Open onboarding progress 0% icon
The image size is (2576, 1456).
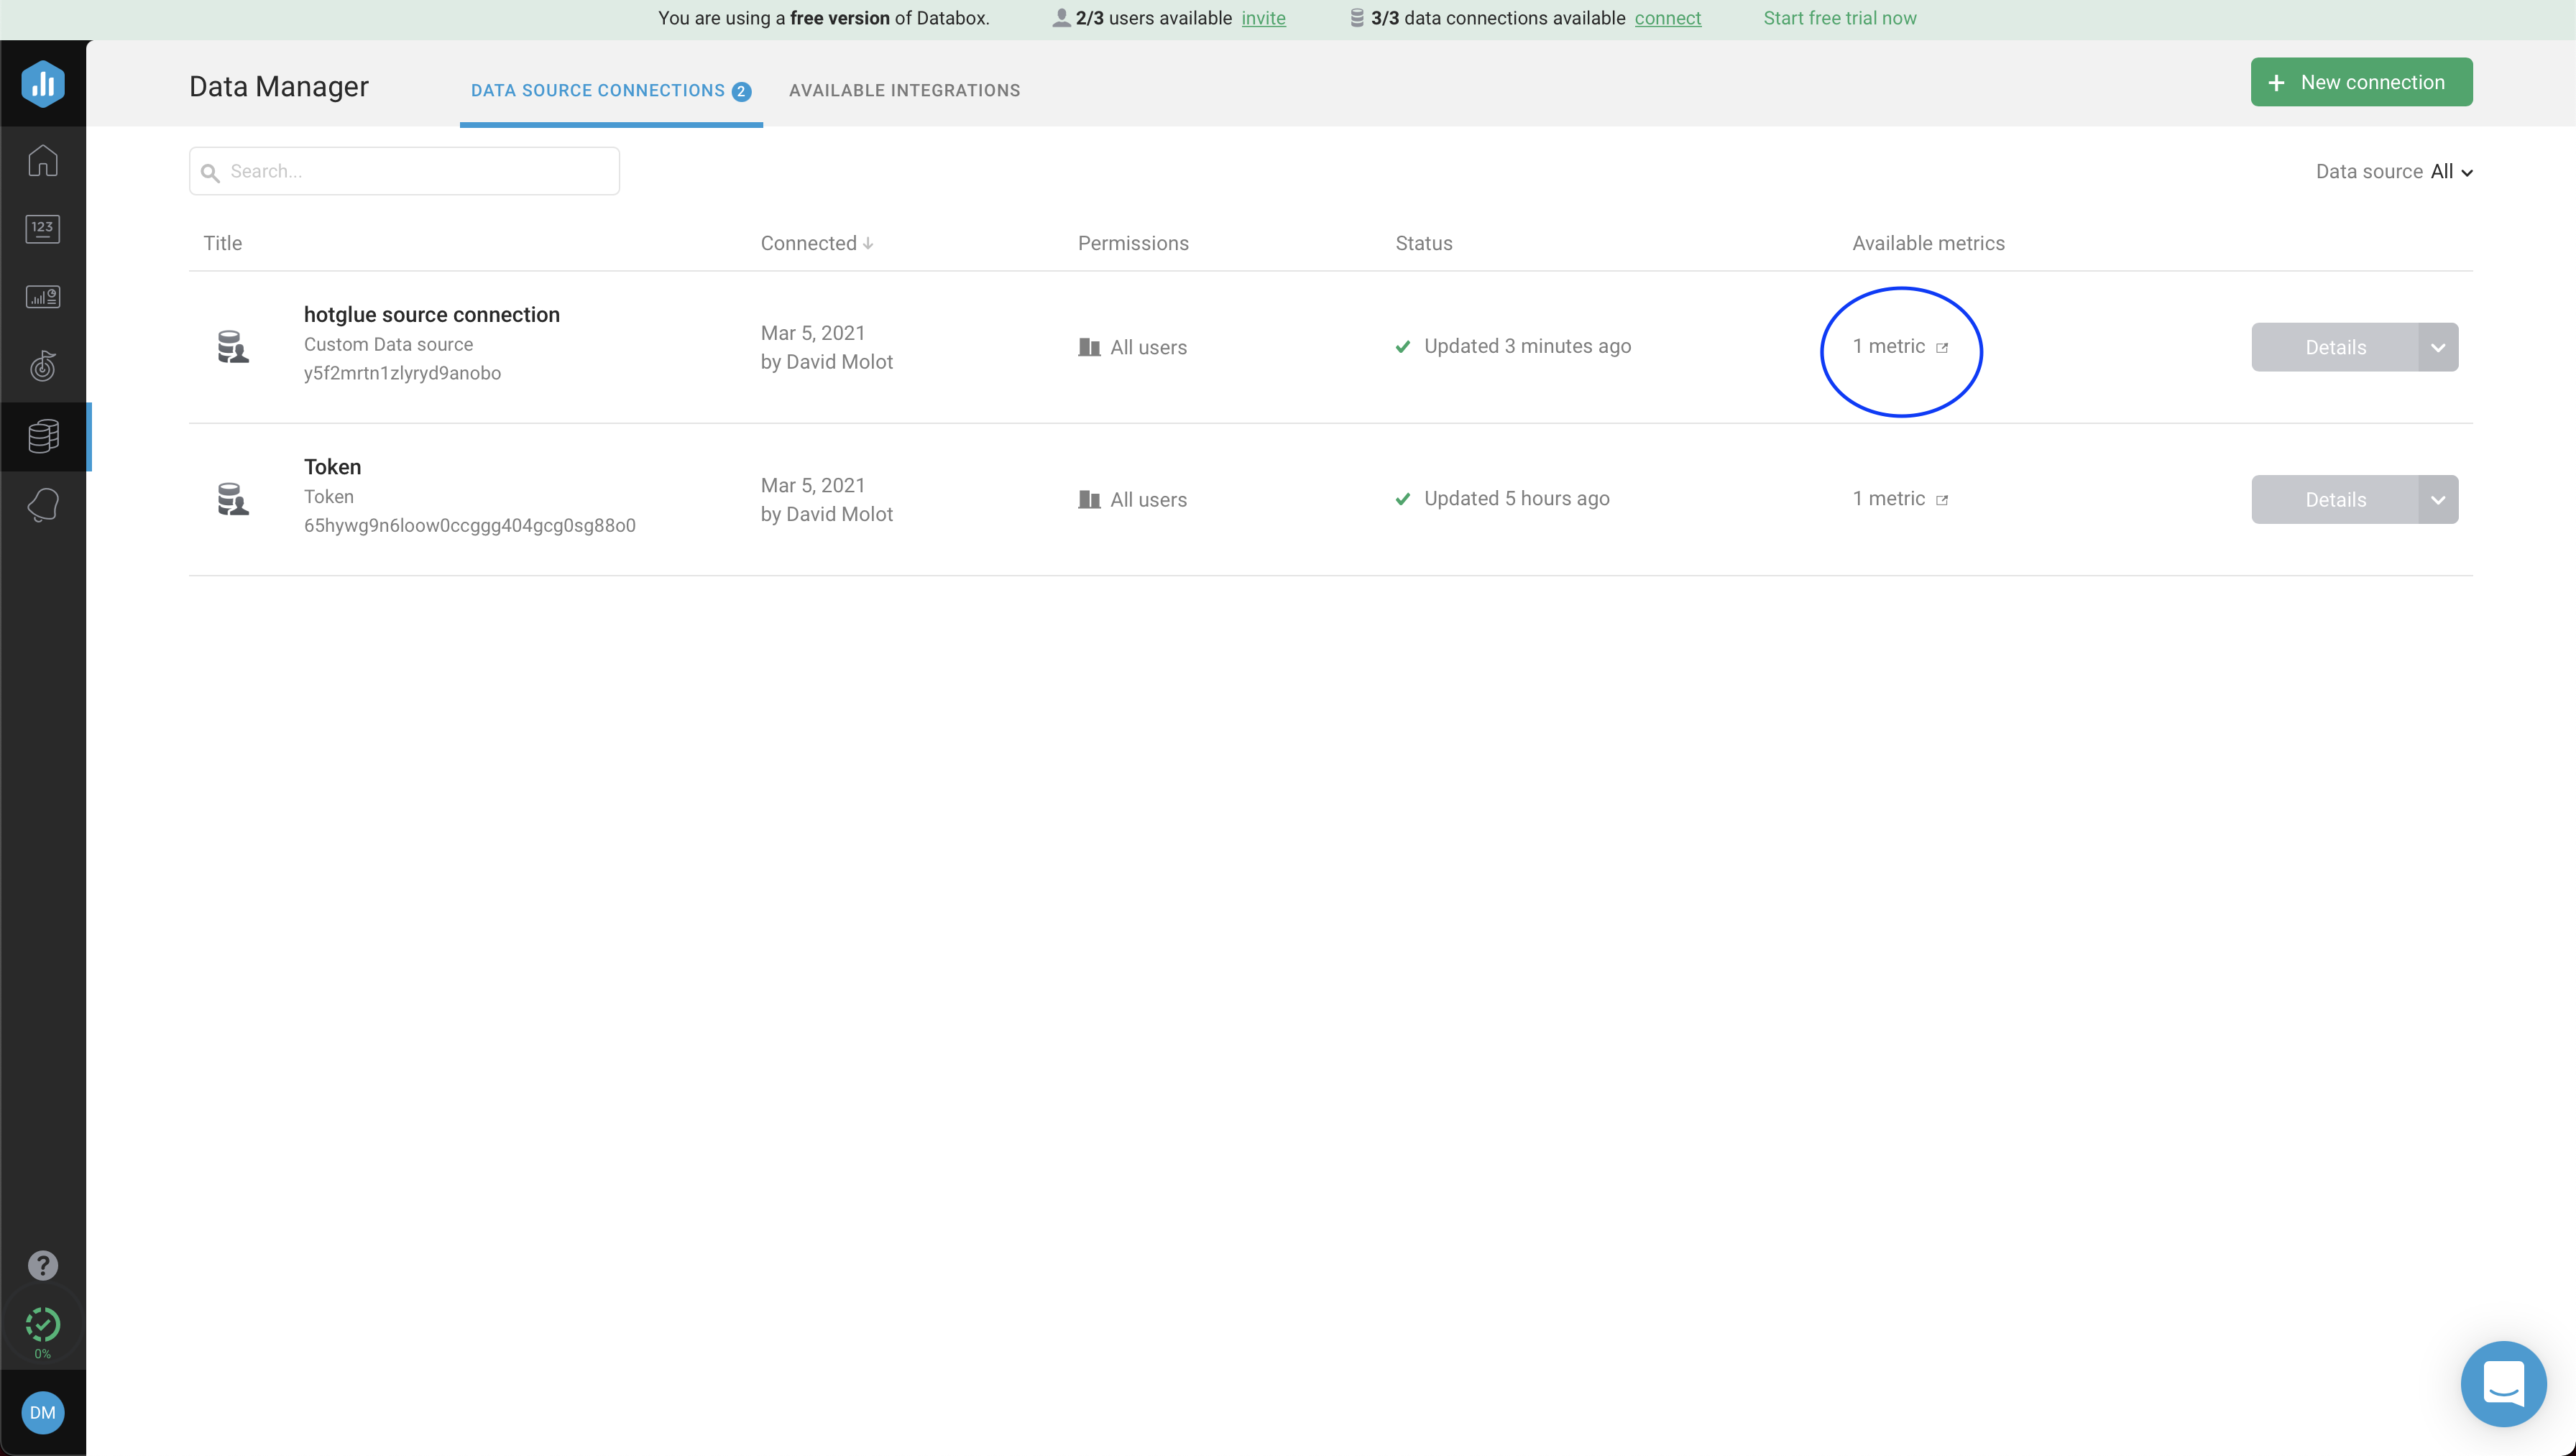coord(43,1332)
